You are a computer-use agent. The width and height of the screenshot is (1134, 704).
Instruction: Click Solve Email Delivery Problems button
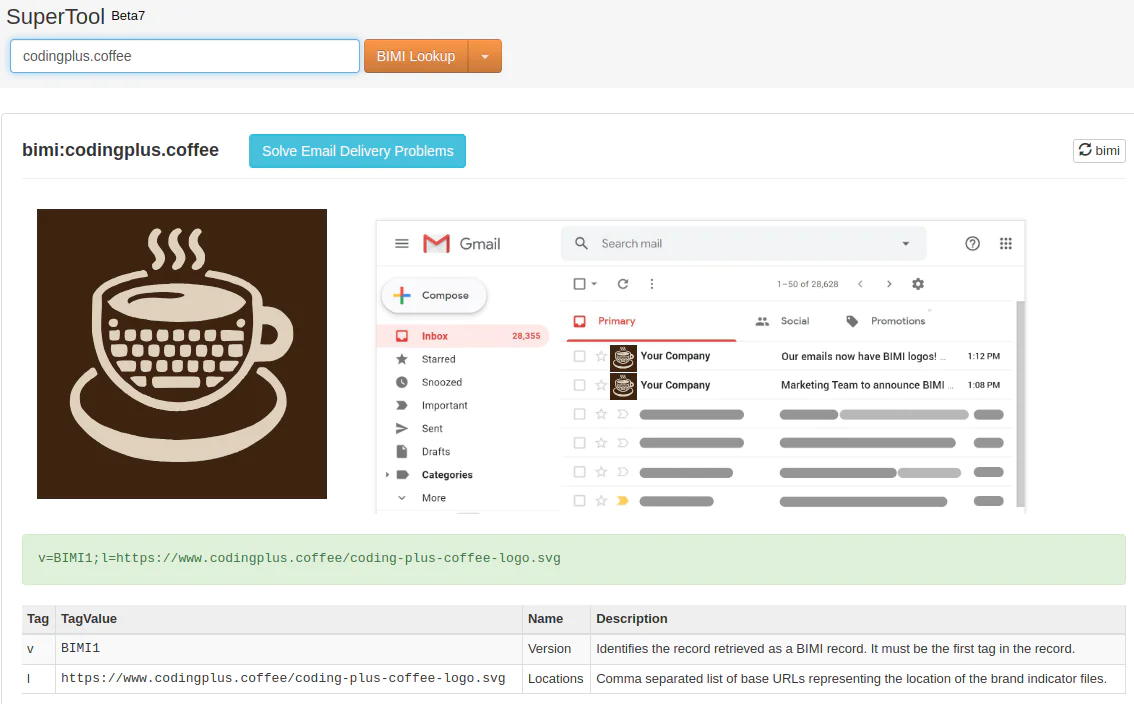click(x=357, y=150)
